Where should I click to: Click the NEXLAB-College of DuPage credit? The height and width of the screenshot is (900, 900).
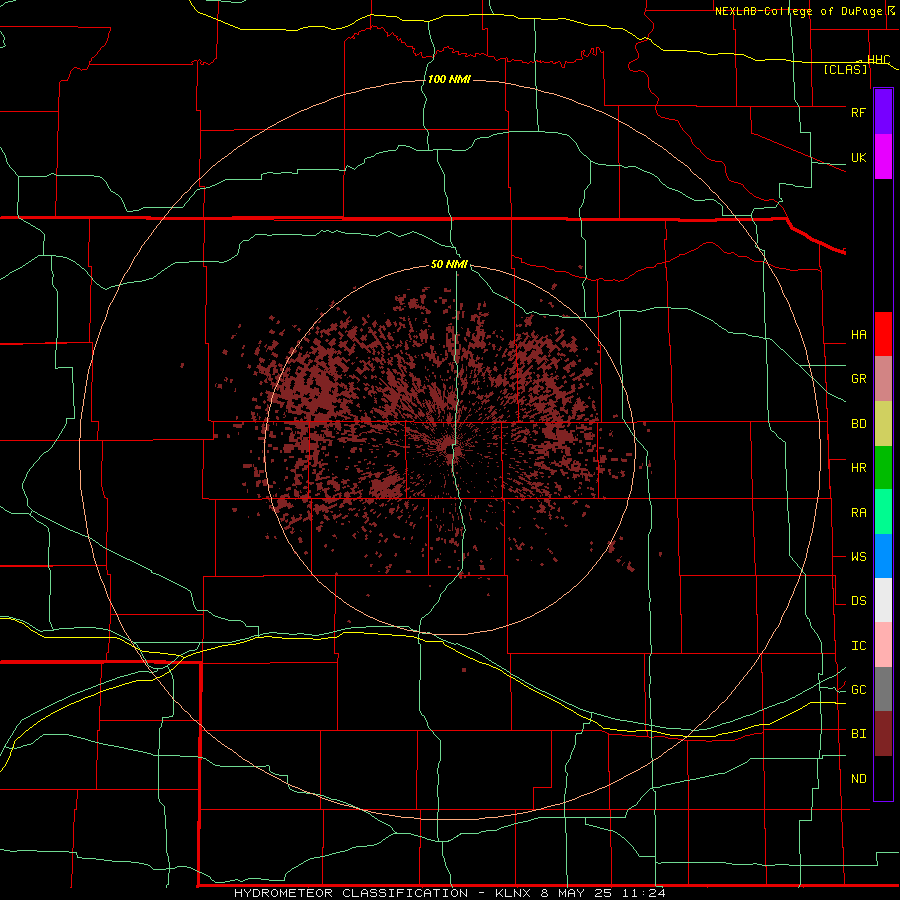(x=800, y=11)
